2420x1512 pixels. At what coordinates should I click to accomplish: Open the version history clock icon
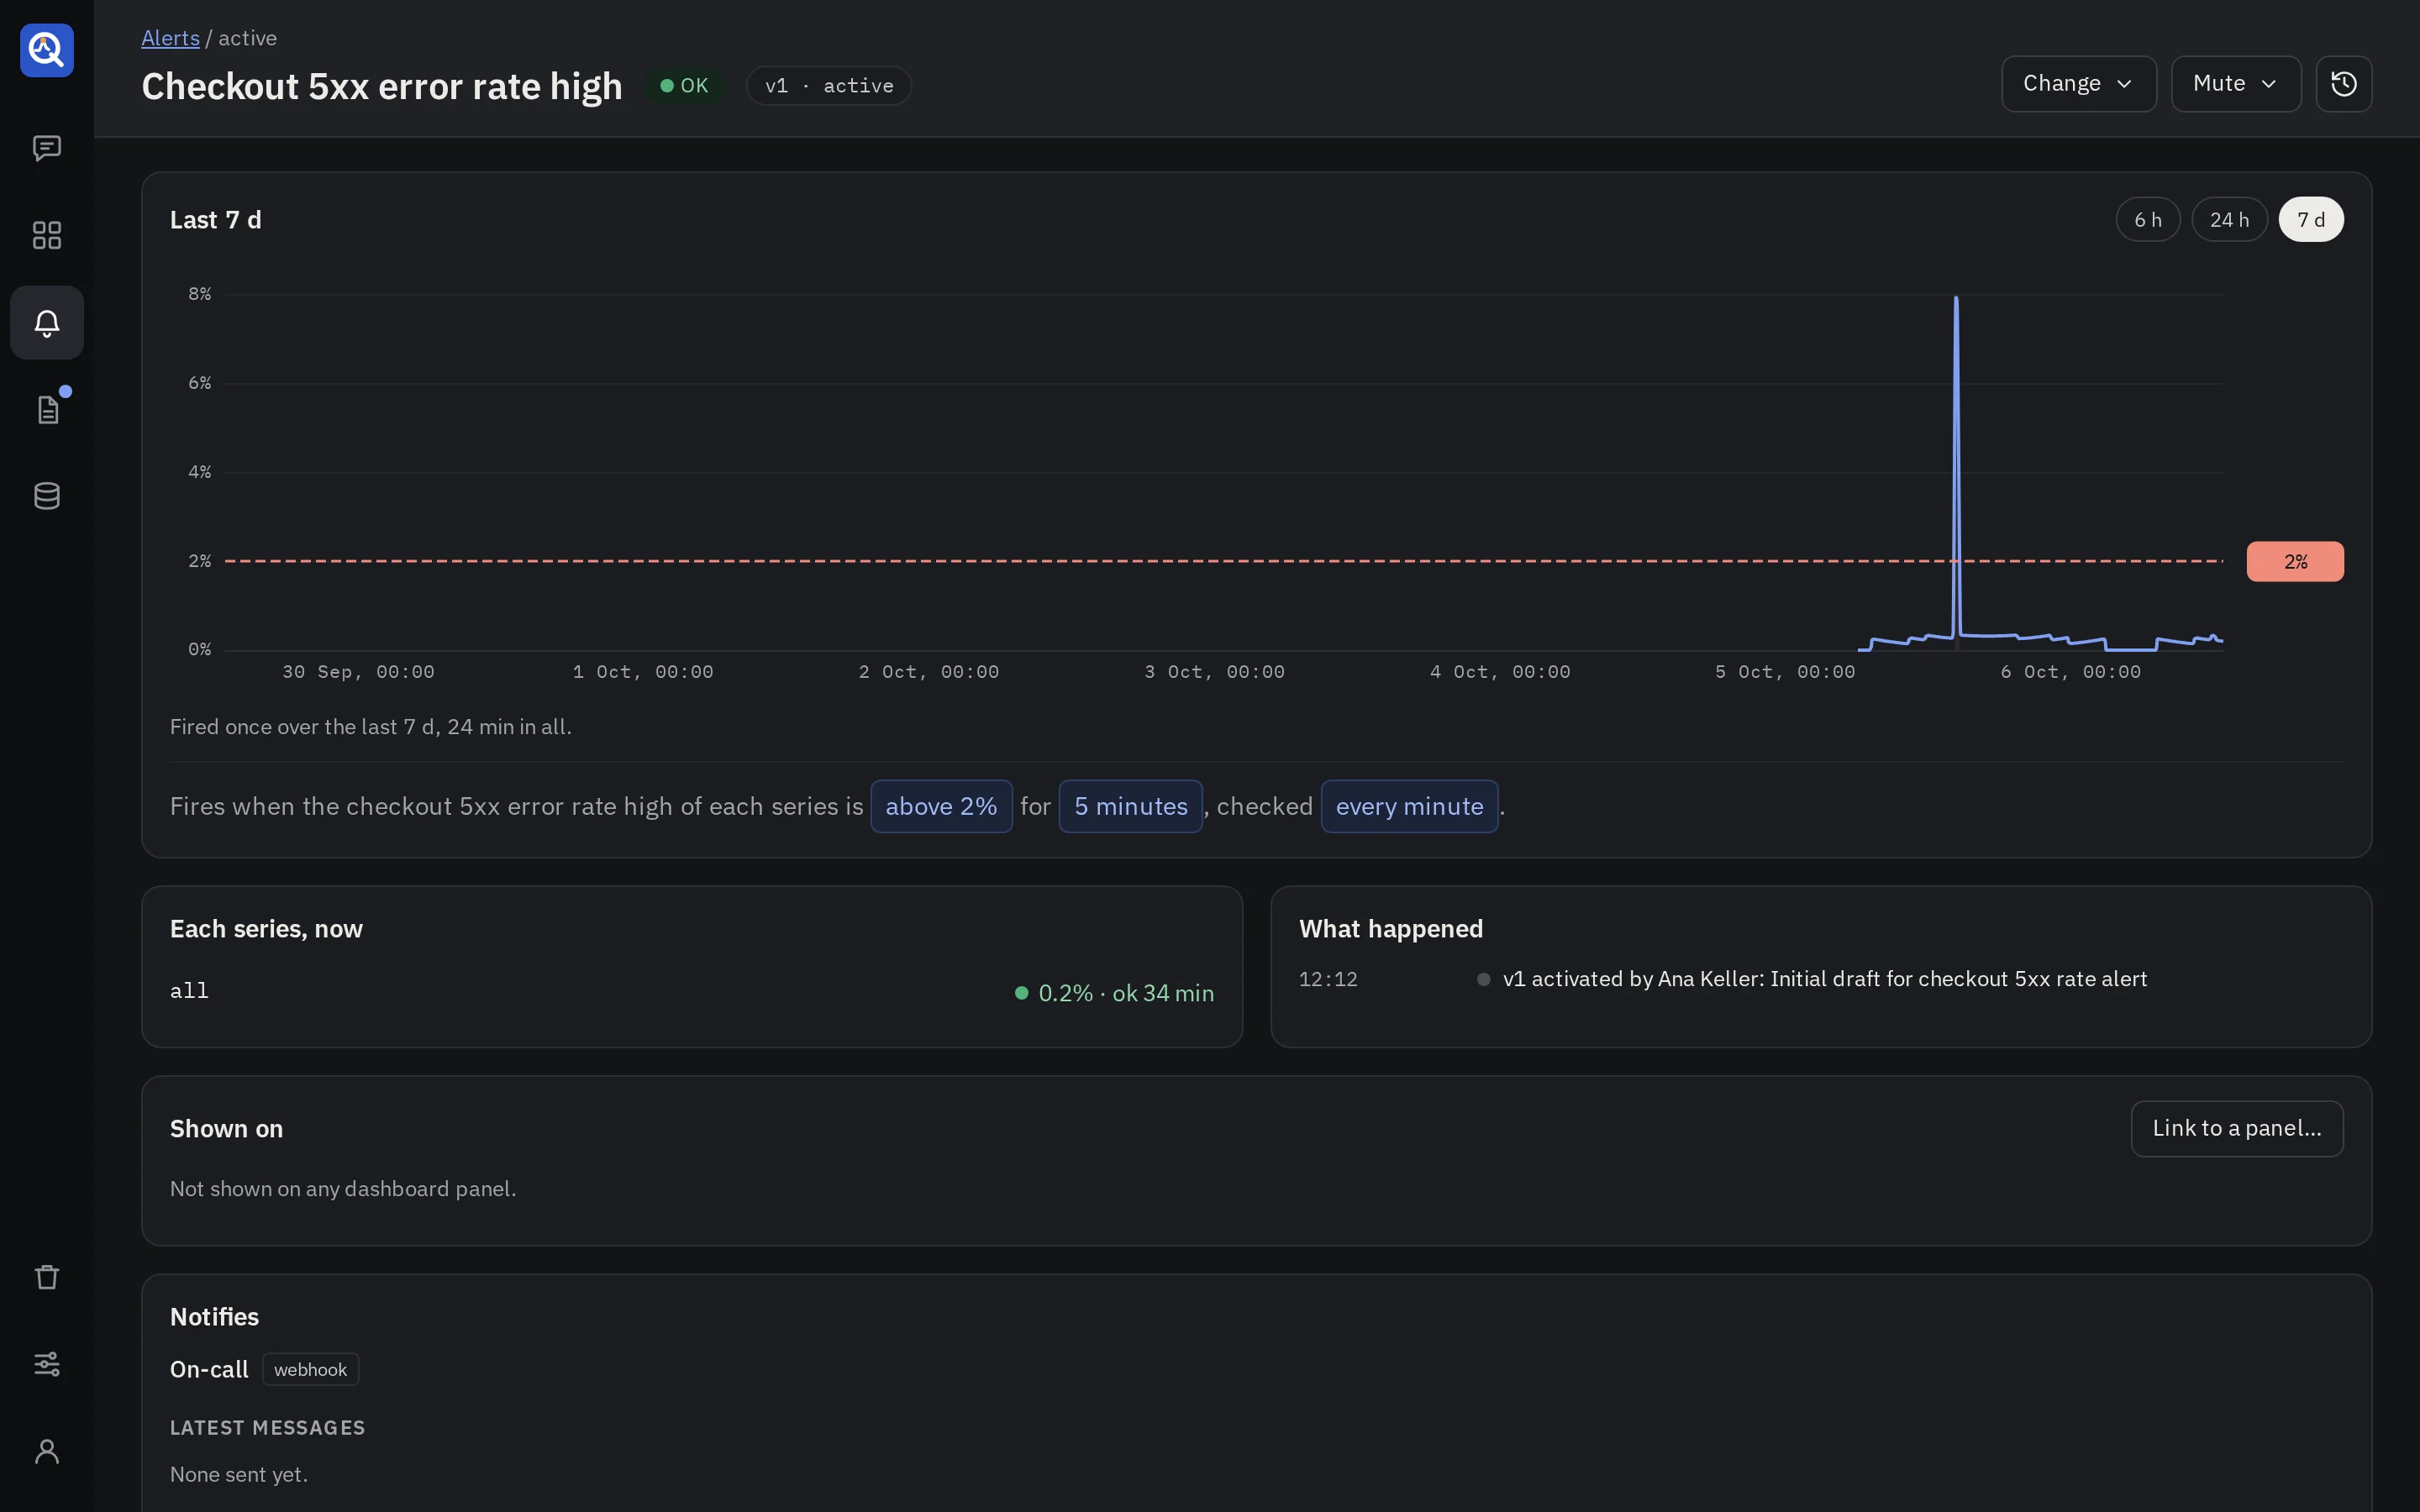[x=2343, y=84]
